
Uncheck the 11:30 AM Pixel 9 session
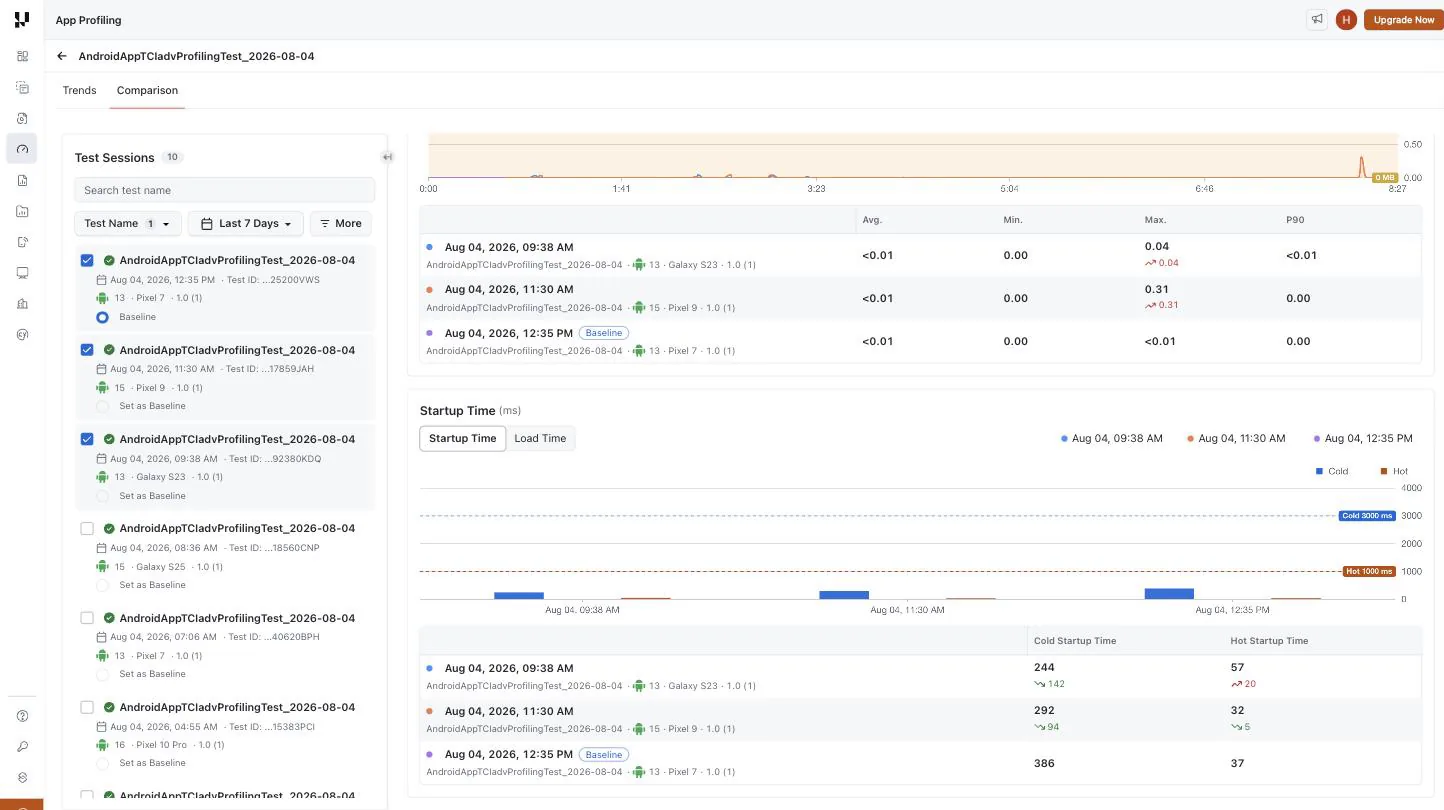coord(87,350)
